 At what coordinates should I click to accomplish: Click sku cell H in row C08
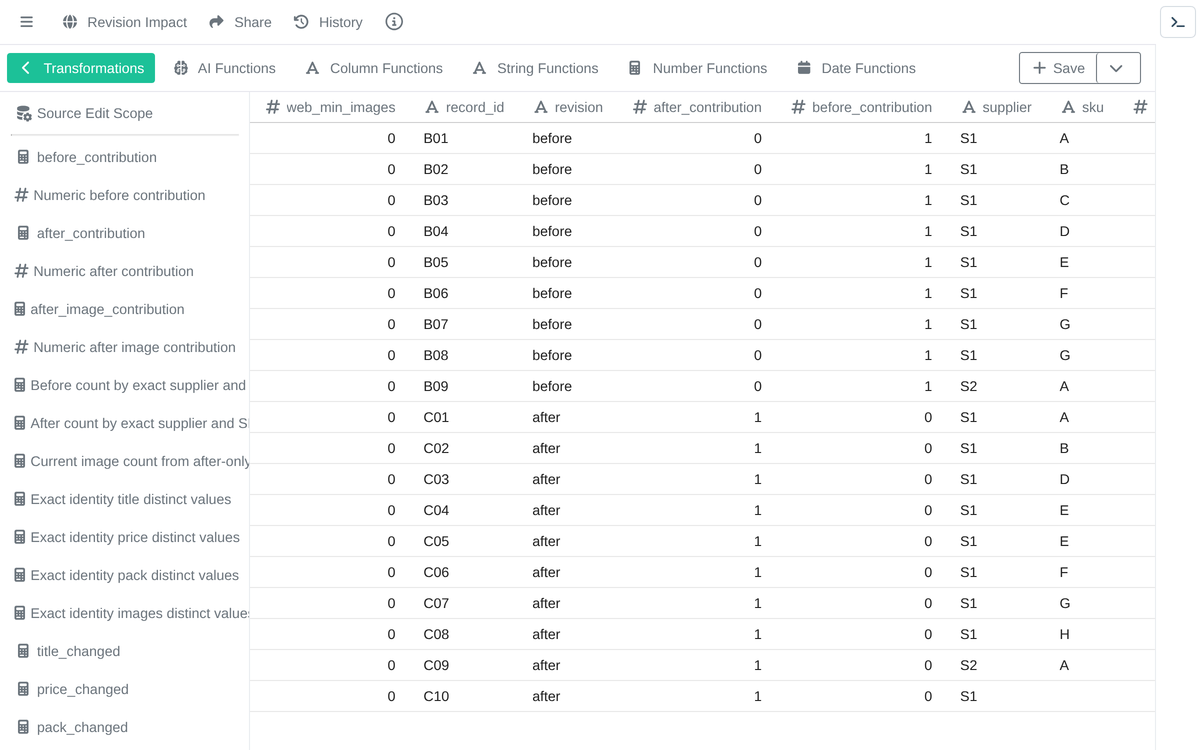click(x=1065, y=634)
